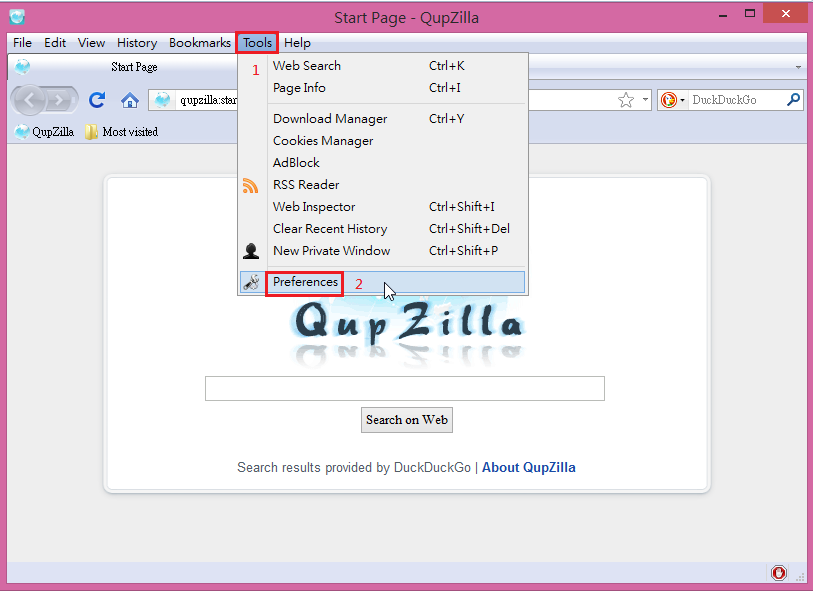Go back using the back arrow button

coord(29,100)
